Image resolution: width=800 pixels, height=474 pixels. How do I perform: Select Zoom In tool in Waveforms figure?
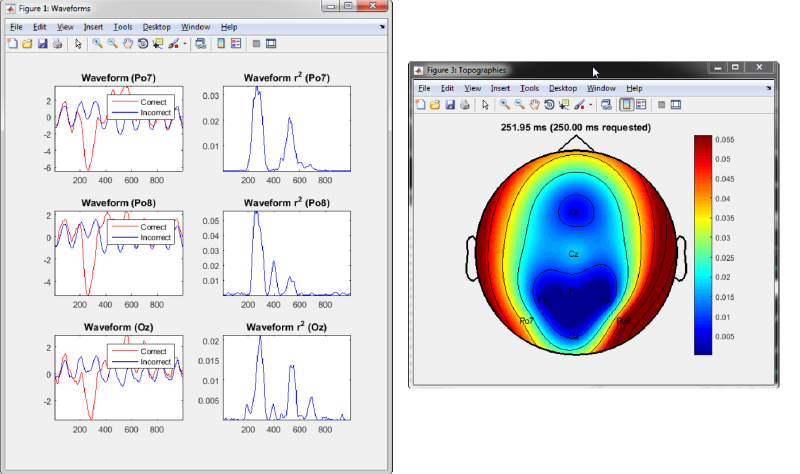pyautogui.click(x=97, y=44)
